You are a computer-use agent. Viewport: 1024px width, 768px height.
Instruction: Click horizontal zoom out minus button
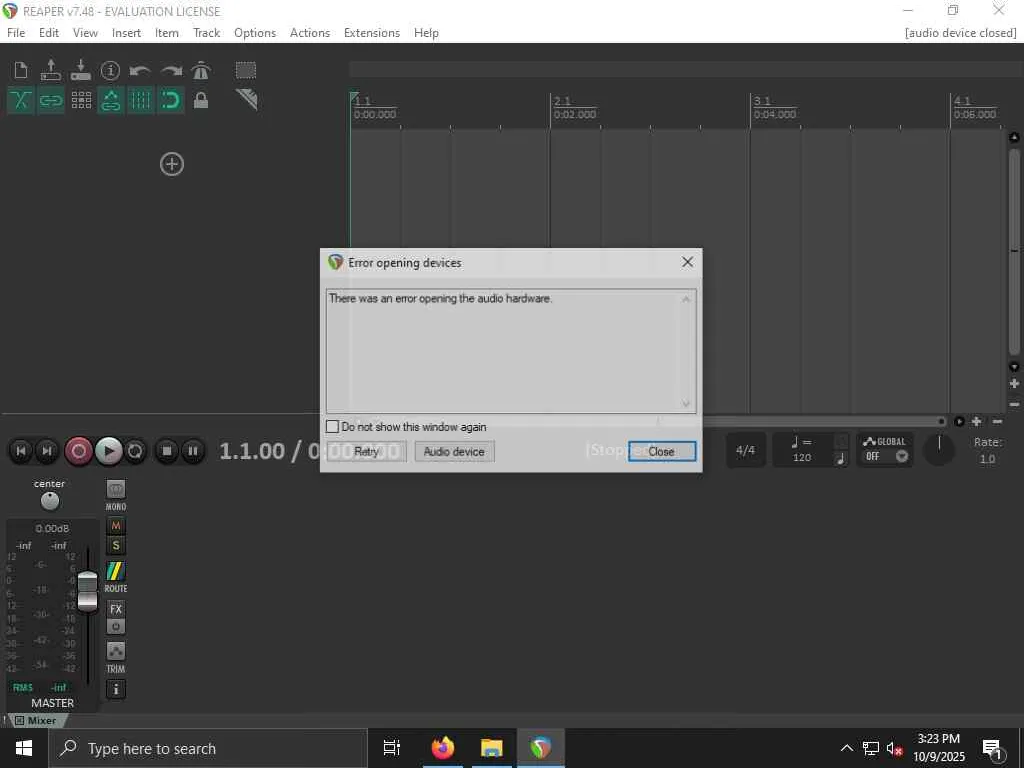click(x=997, y=421)
